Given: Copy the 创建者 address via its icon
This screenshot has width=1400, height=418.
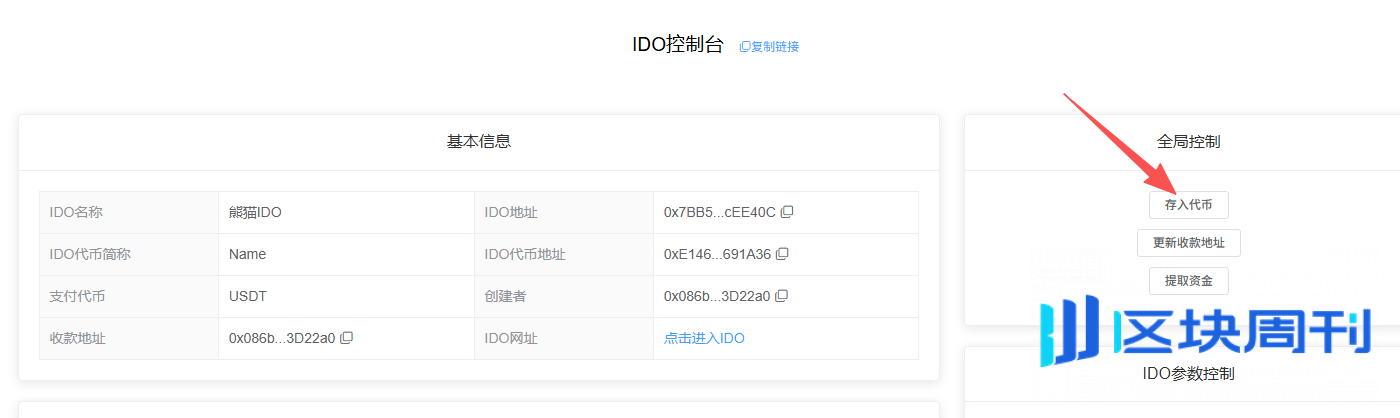Looking at the screenshot, I should click(x=782, y=296).
